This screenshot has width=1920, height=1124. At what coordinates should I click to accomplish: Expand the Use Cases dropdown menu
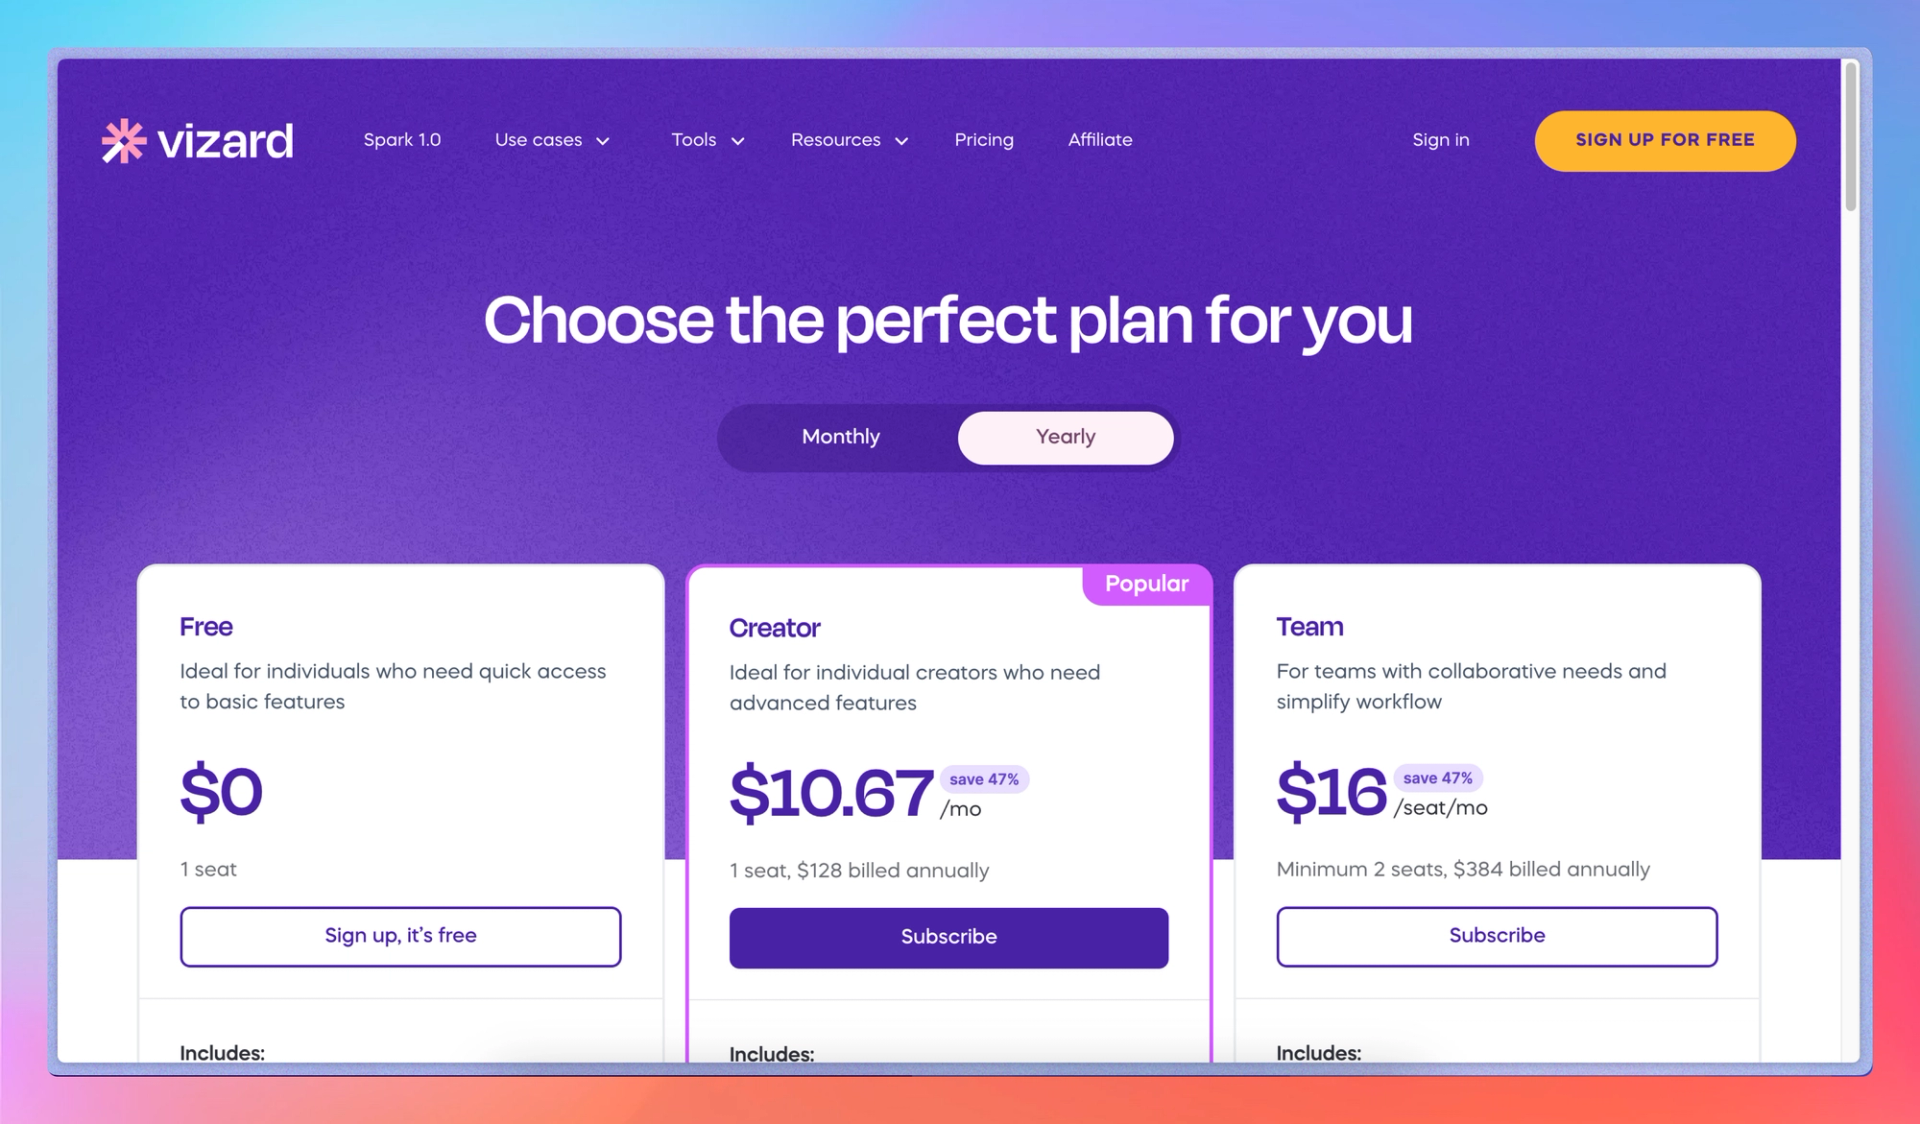551,139
